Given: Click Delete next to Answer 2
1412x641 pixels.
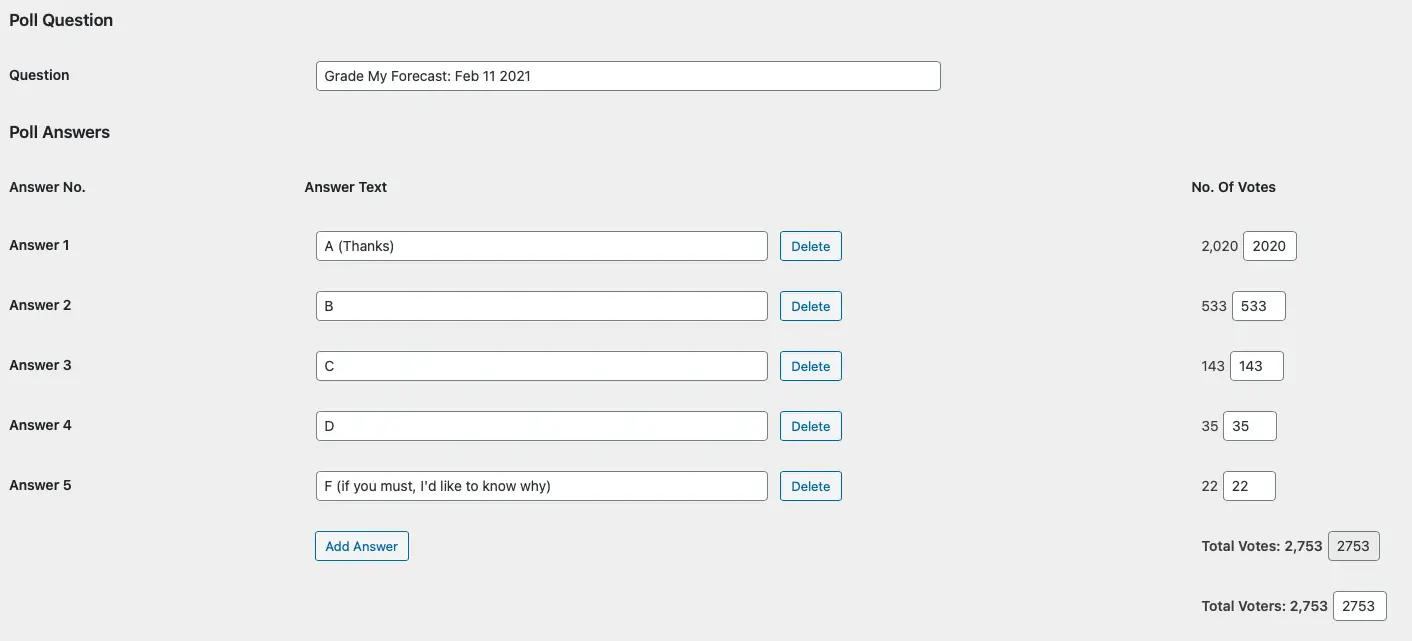Looking at the screenshot, I should [811, 306].
